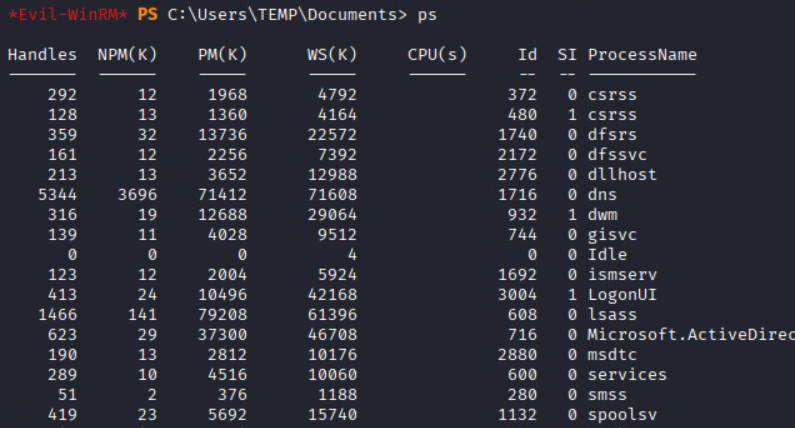Click the Microsoft.ActiveDirec process name
Image resolution: width=795 pixels, height=428 pixels.
coord(691,335)
